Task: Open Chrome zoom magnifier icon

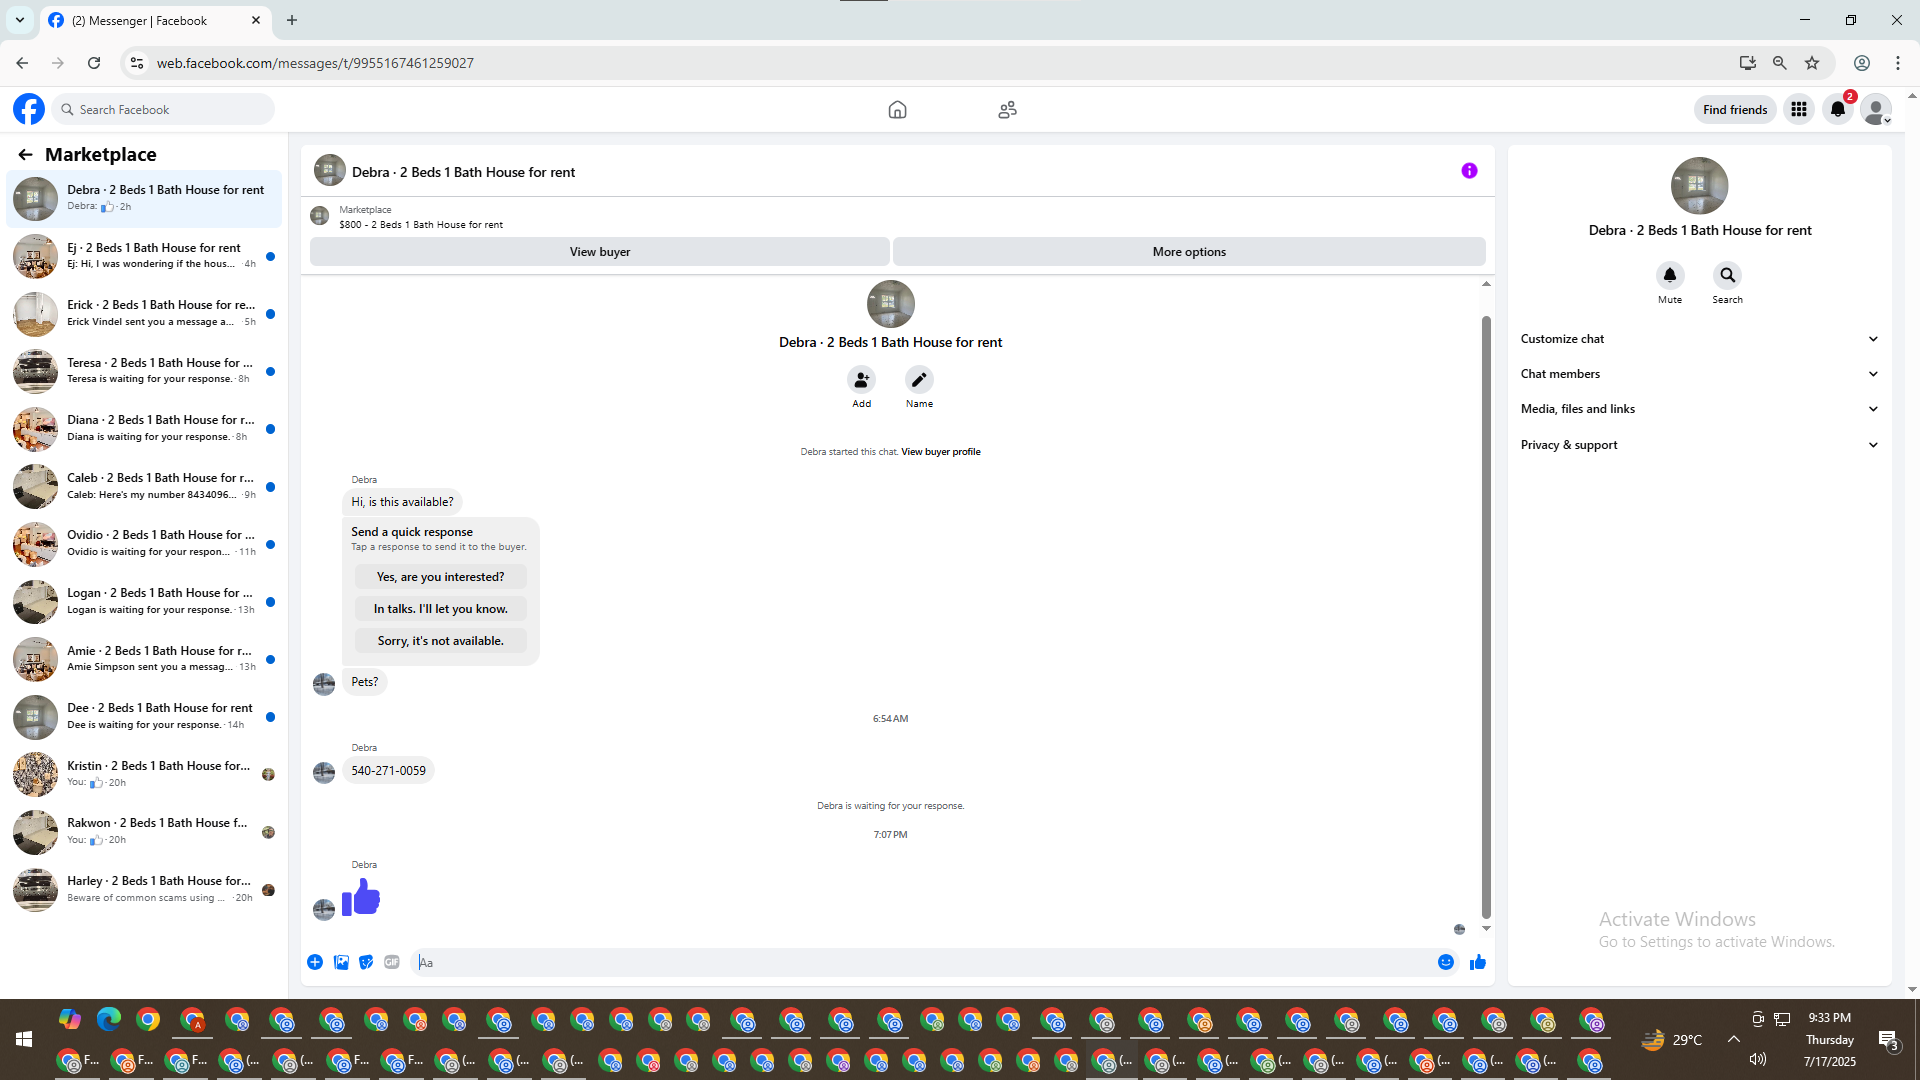Action: pos(1780,63)
